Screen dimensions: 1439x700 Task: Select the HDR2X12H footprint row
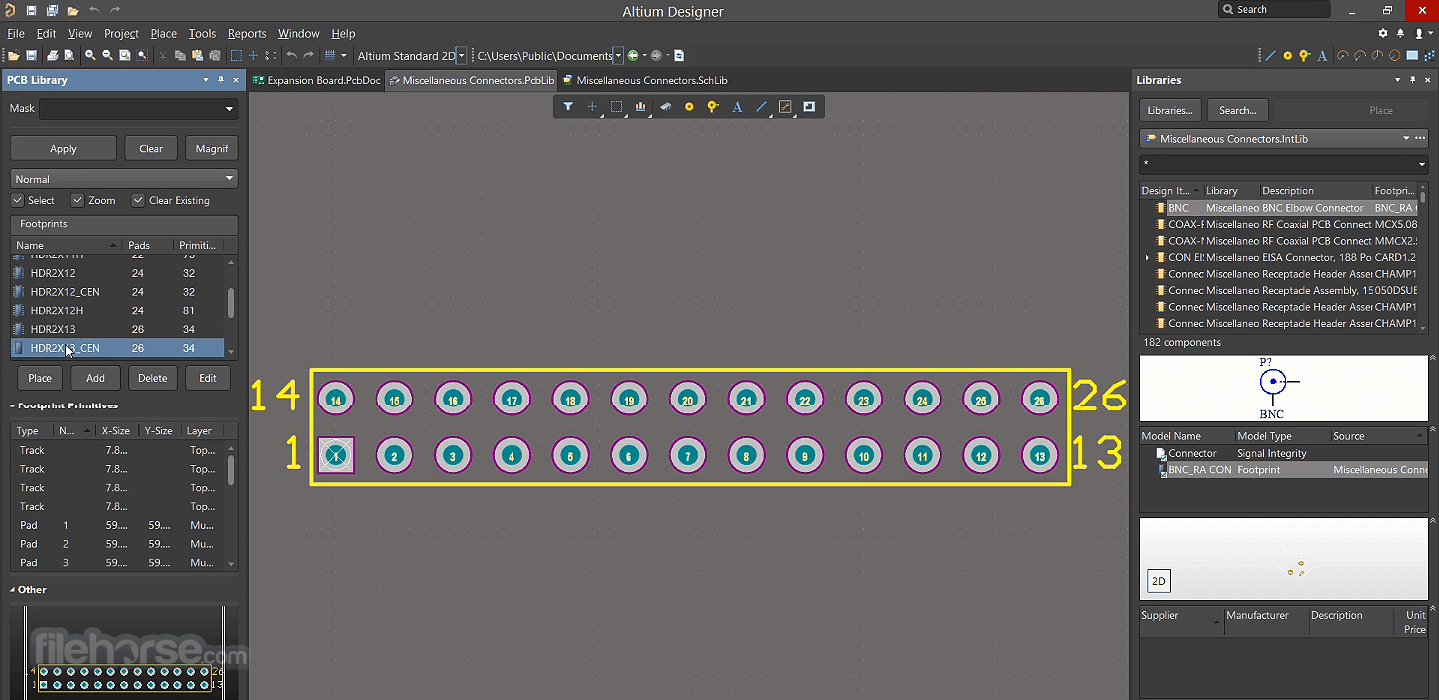coord(118,310)
